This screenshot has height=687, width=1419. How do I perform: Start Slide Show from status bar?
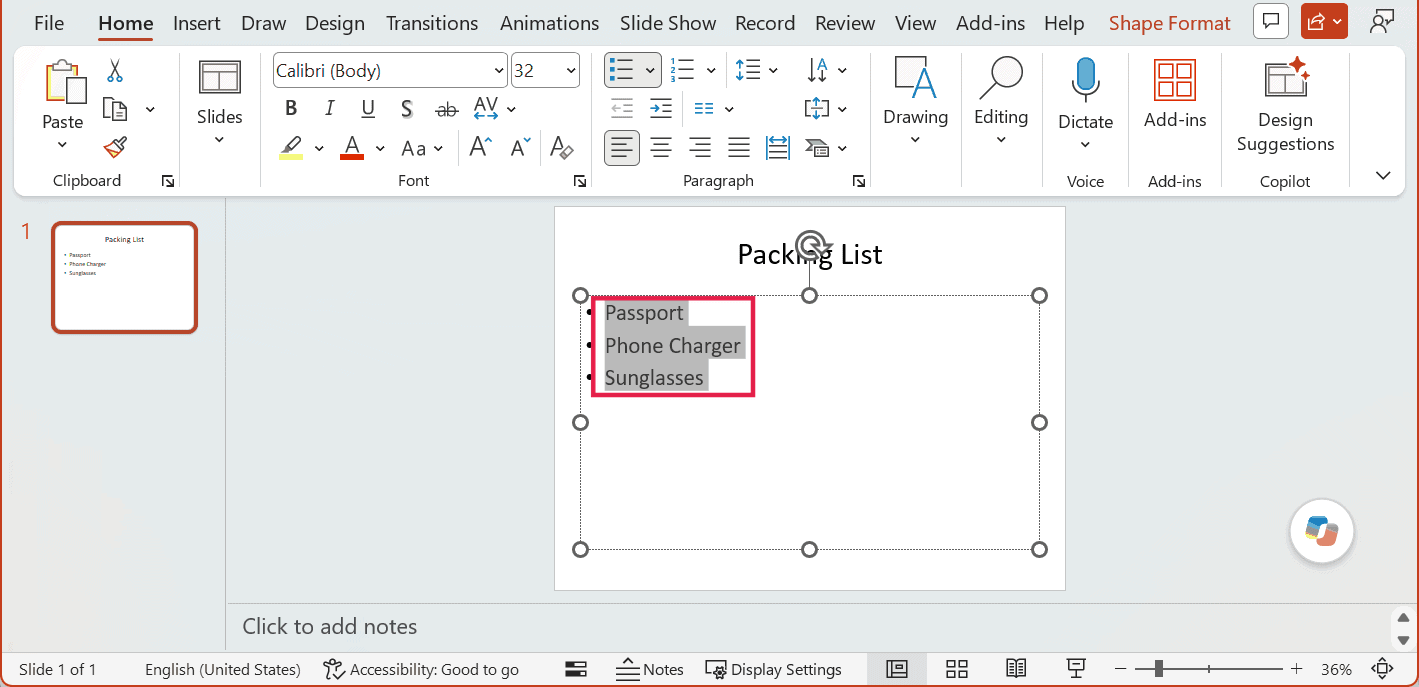[x=1077, y=669]
